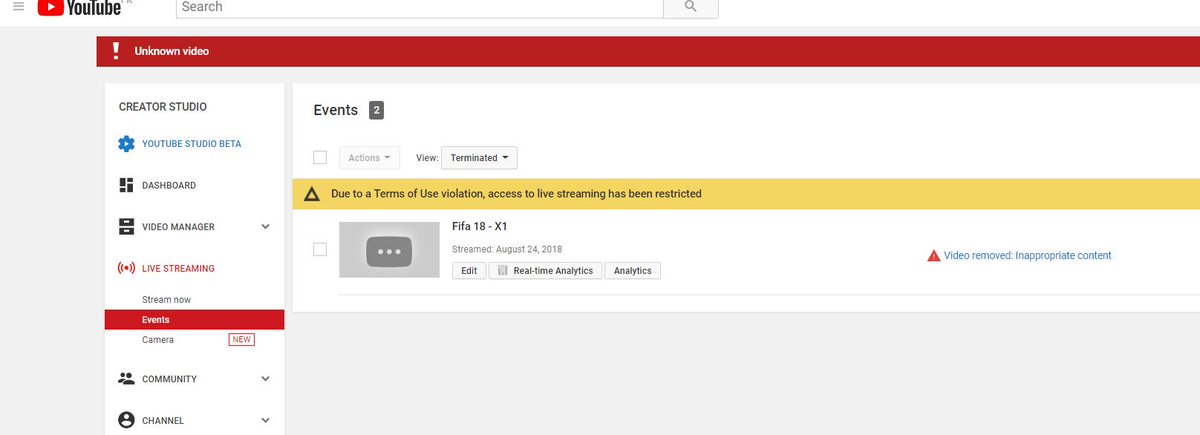Go to YouTube home via logo
1200x435 pixels.
click(79, 7)
